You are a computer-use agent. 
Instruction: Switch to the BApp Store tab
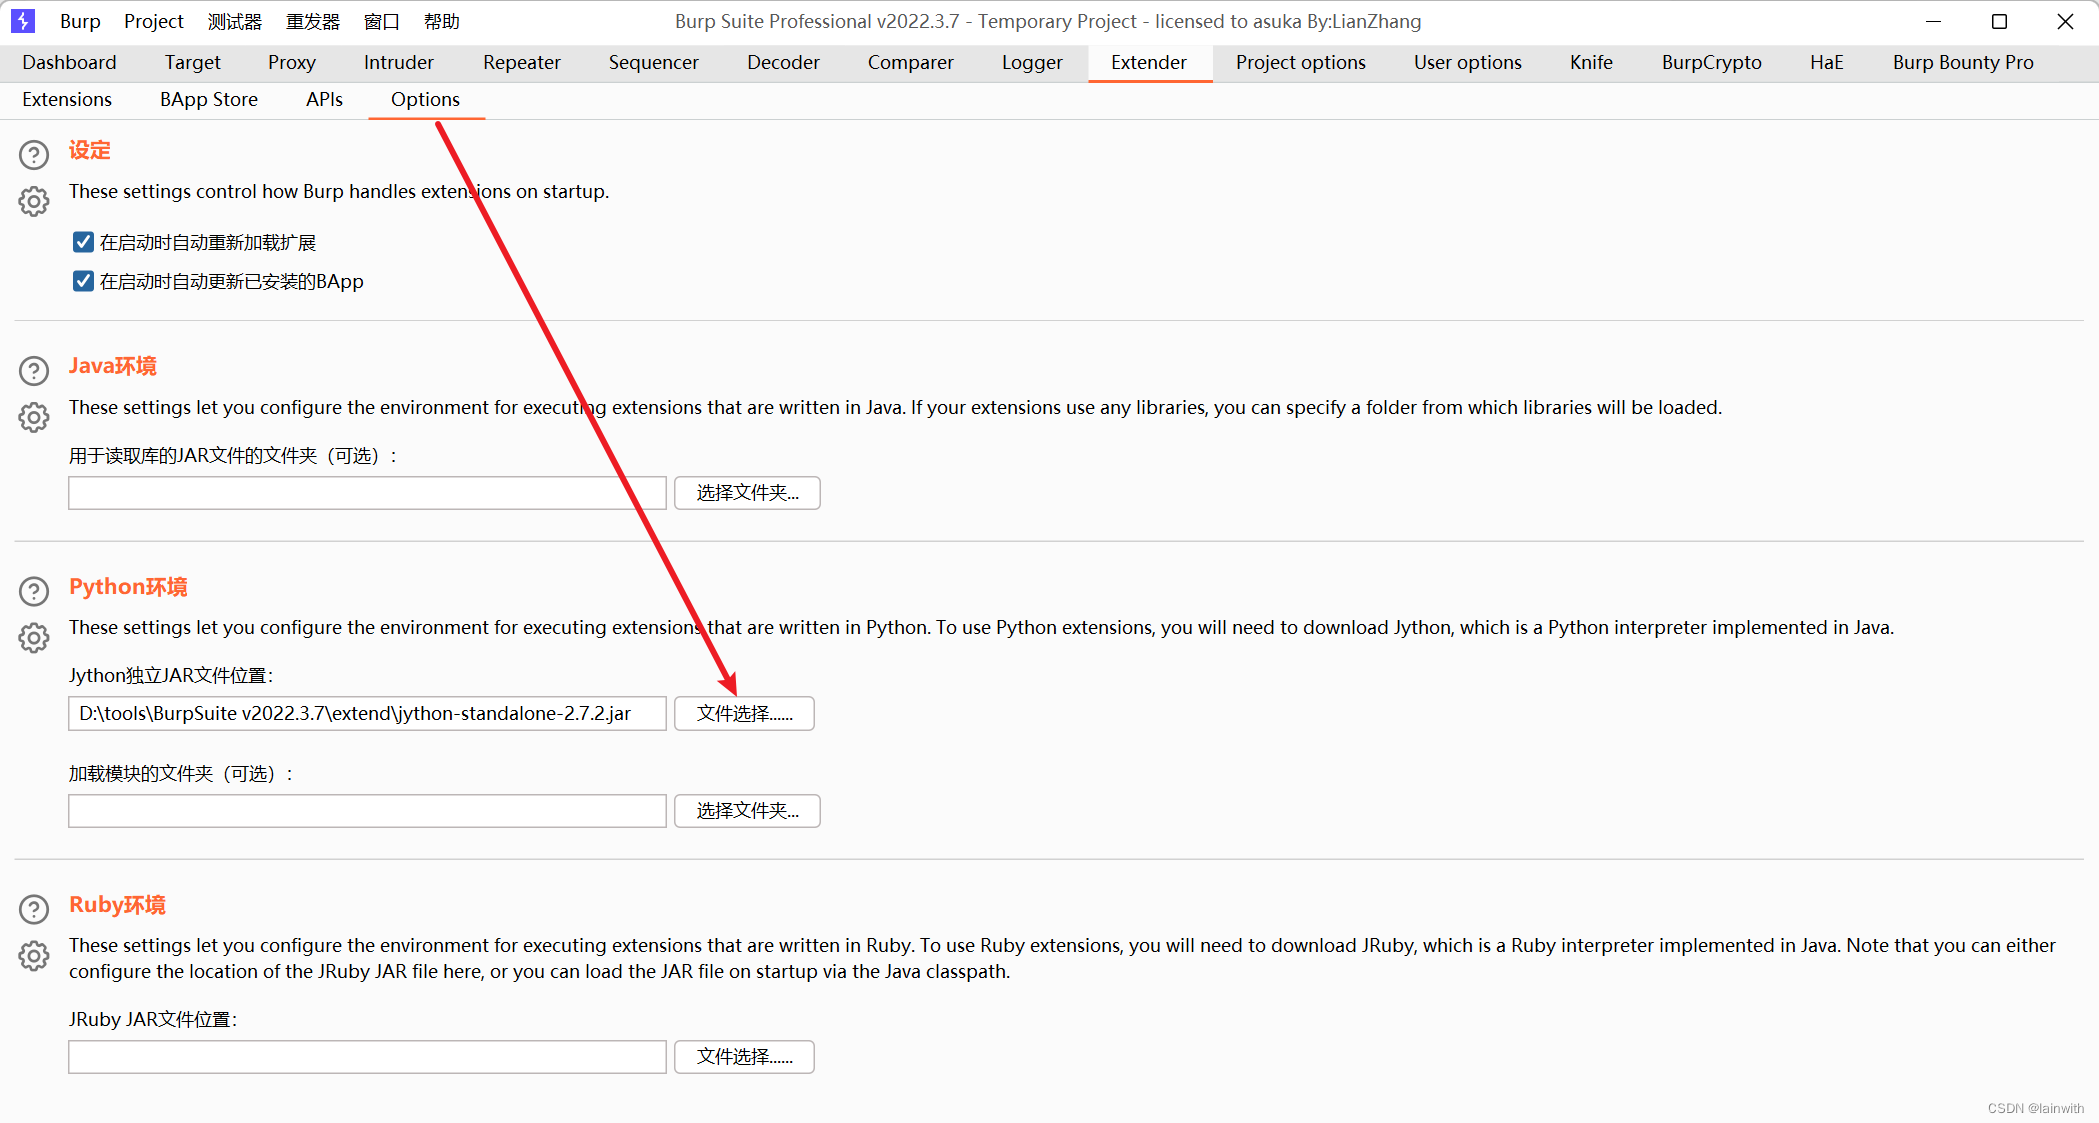[208, 99]
